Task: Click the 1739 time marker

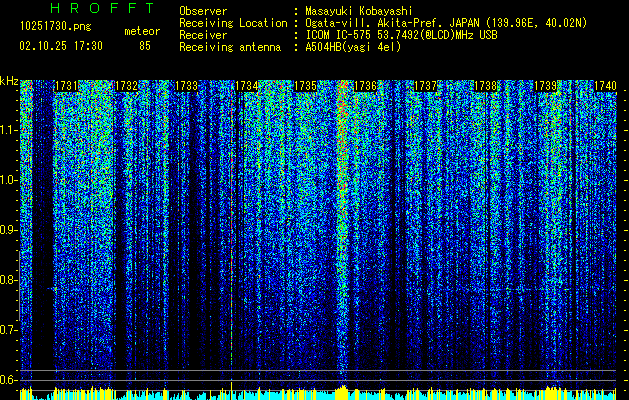Action: 545,86
